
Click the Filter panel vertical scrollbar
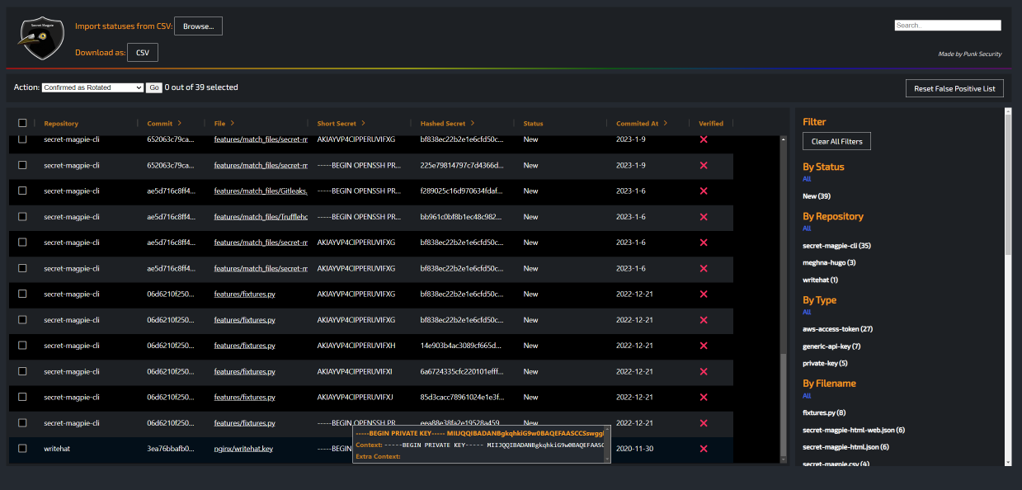click(x=1008, y=287)
